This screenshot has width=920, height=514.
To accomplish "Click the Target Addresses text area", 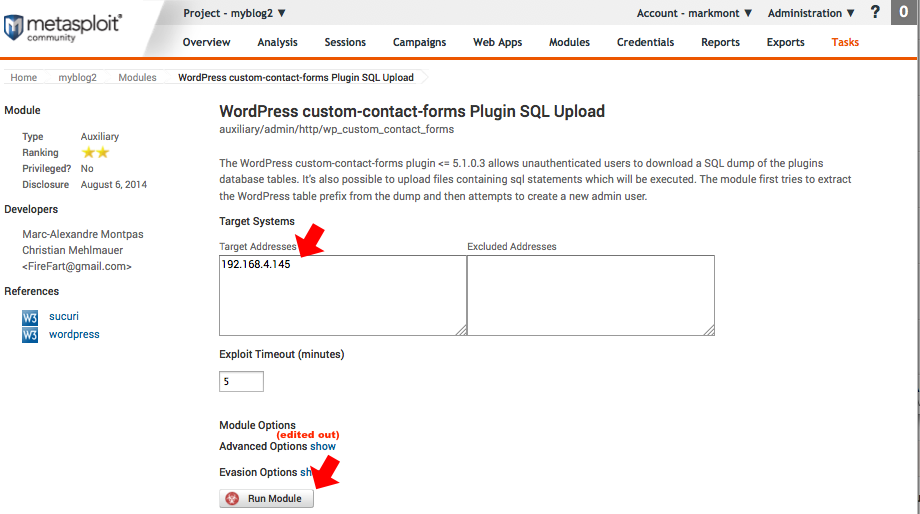I will (342, 295).
